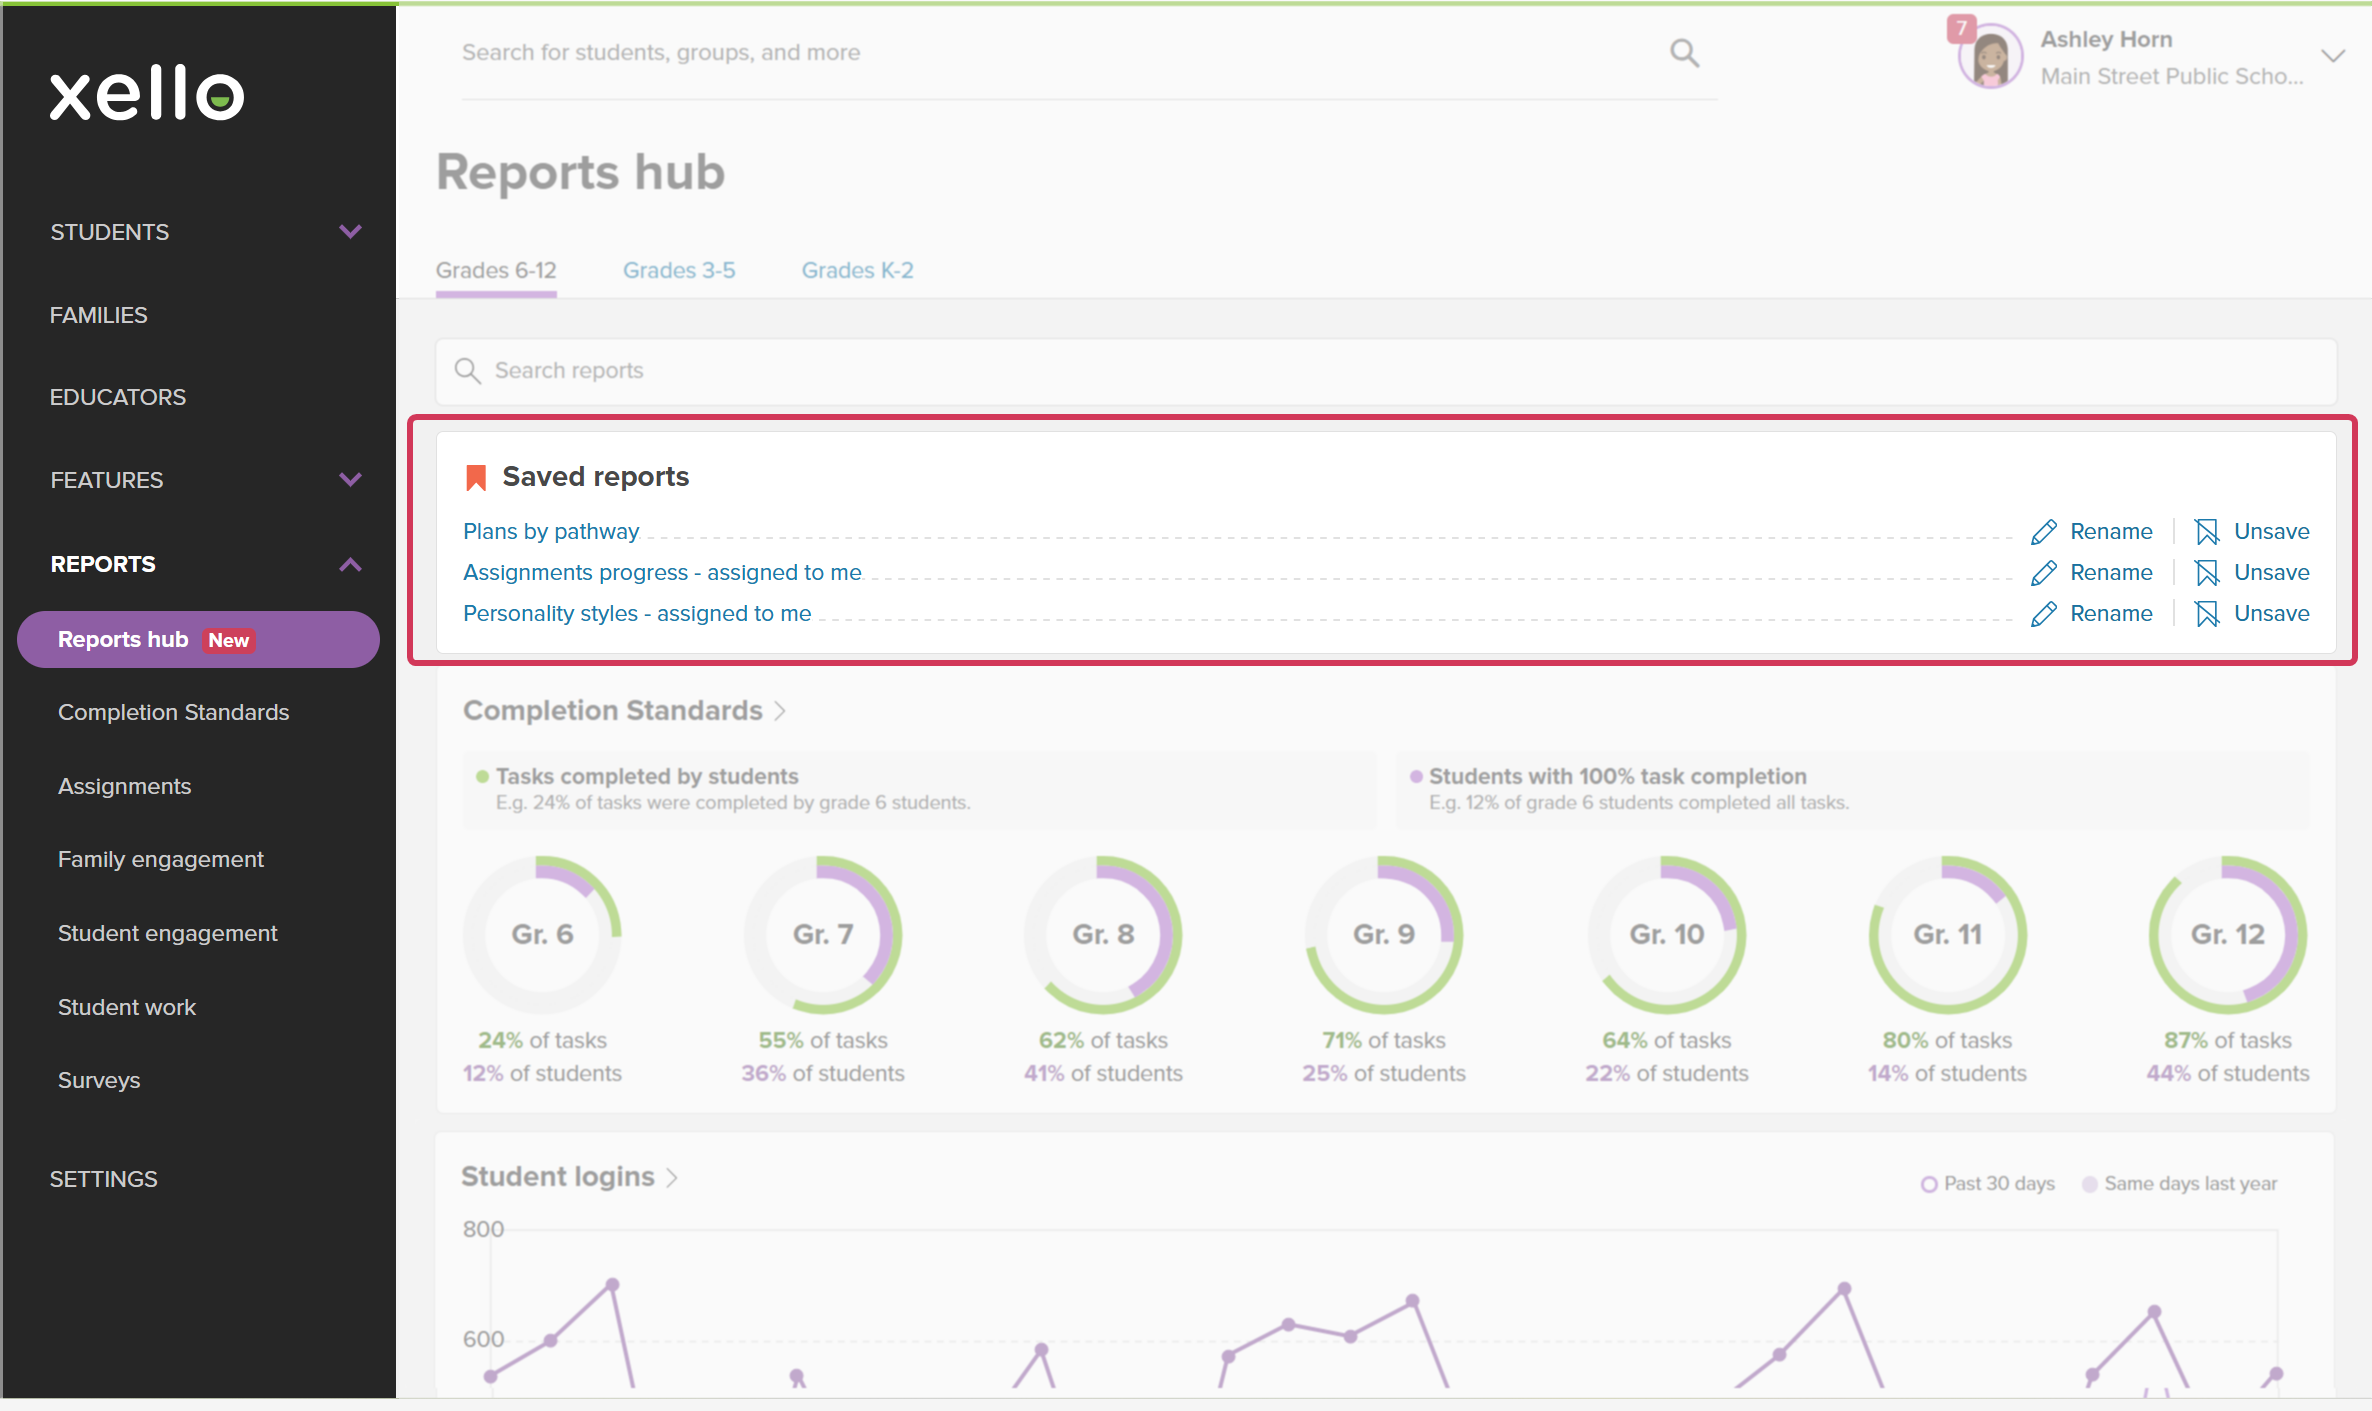Screen dimensions: 2372x1411
Task: Expand the Students menu chevron
Action: pyautogui.click(x=350, y=232)
